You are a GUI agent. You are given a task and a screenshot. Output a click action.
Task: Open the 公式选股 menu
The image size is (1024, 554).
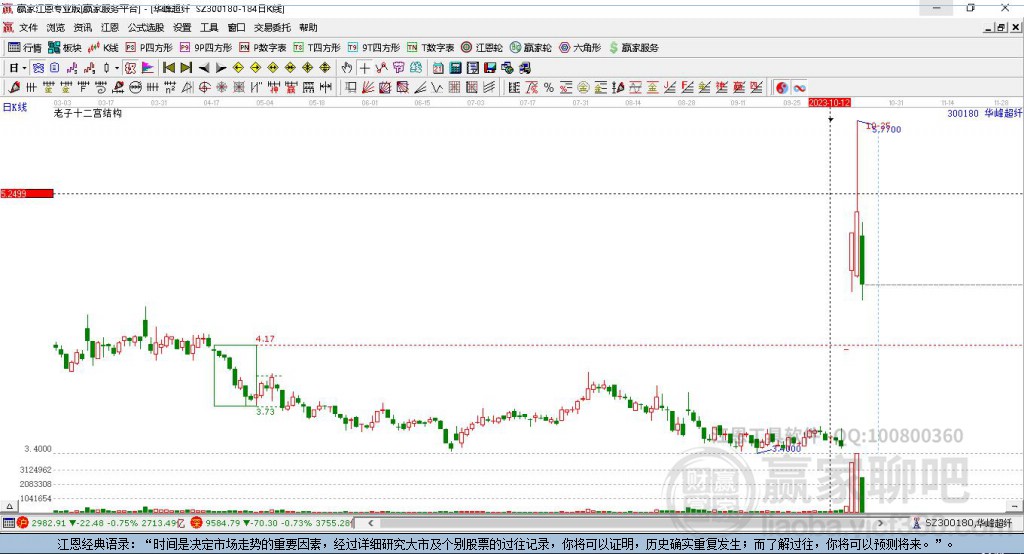[x=145, y=28]
